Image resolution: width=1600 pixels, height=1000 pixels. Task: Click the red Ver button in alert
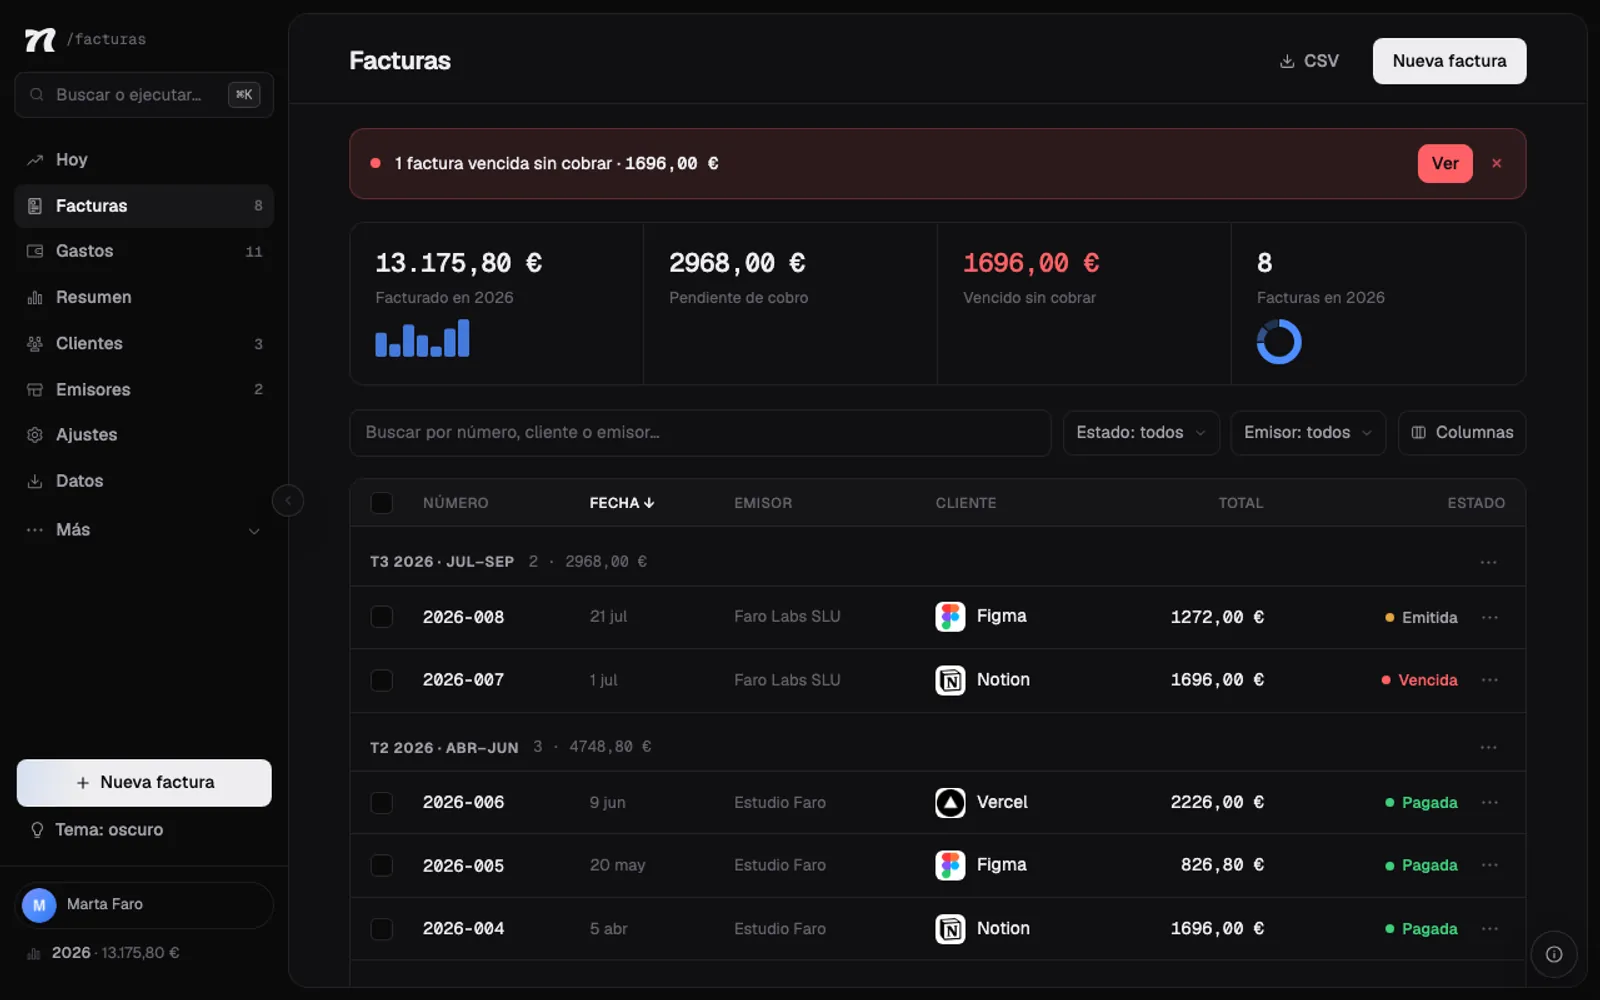click(x=1445, y=163)
